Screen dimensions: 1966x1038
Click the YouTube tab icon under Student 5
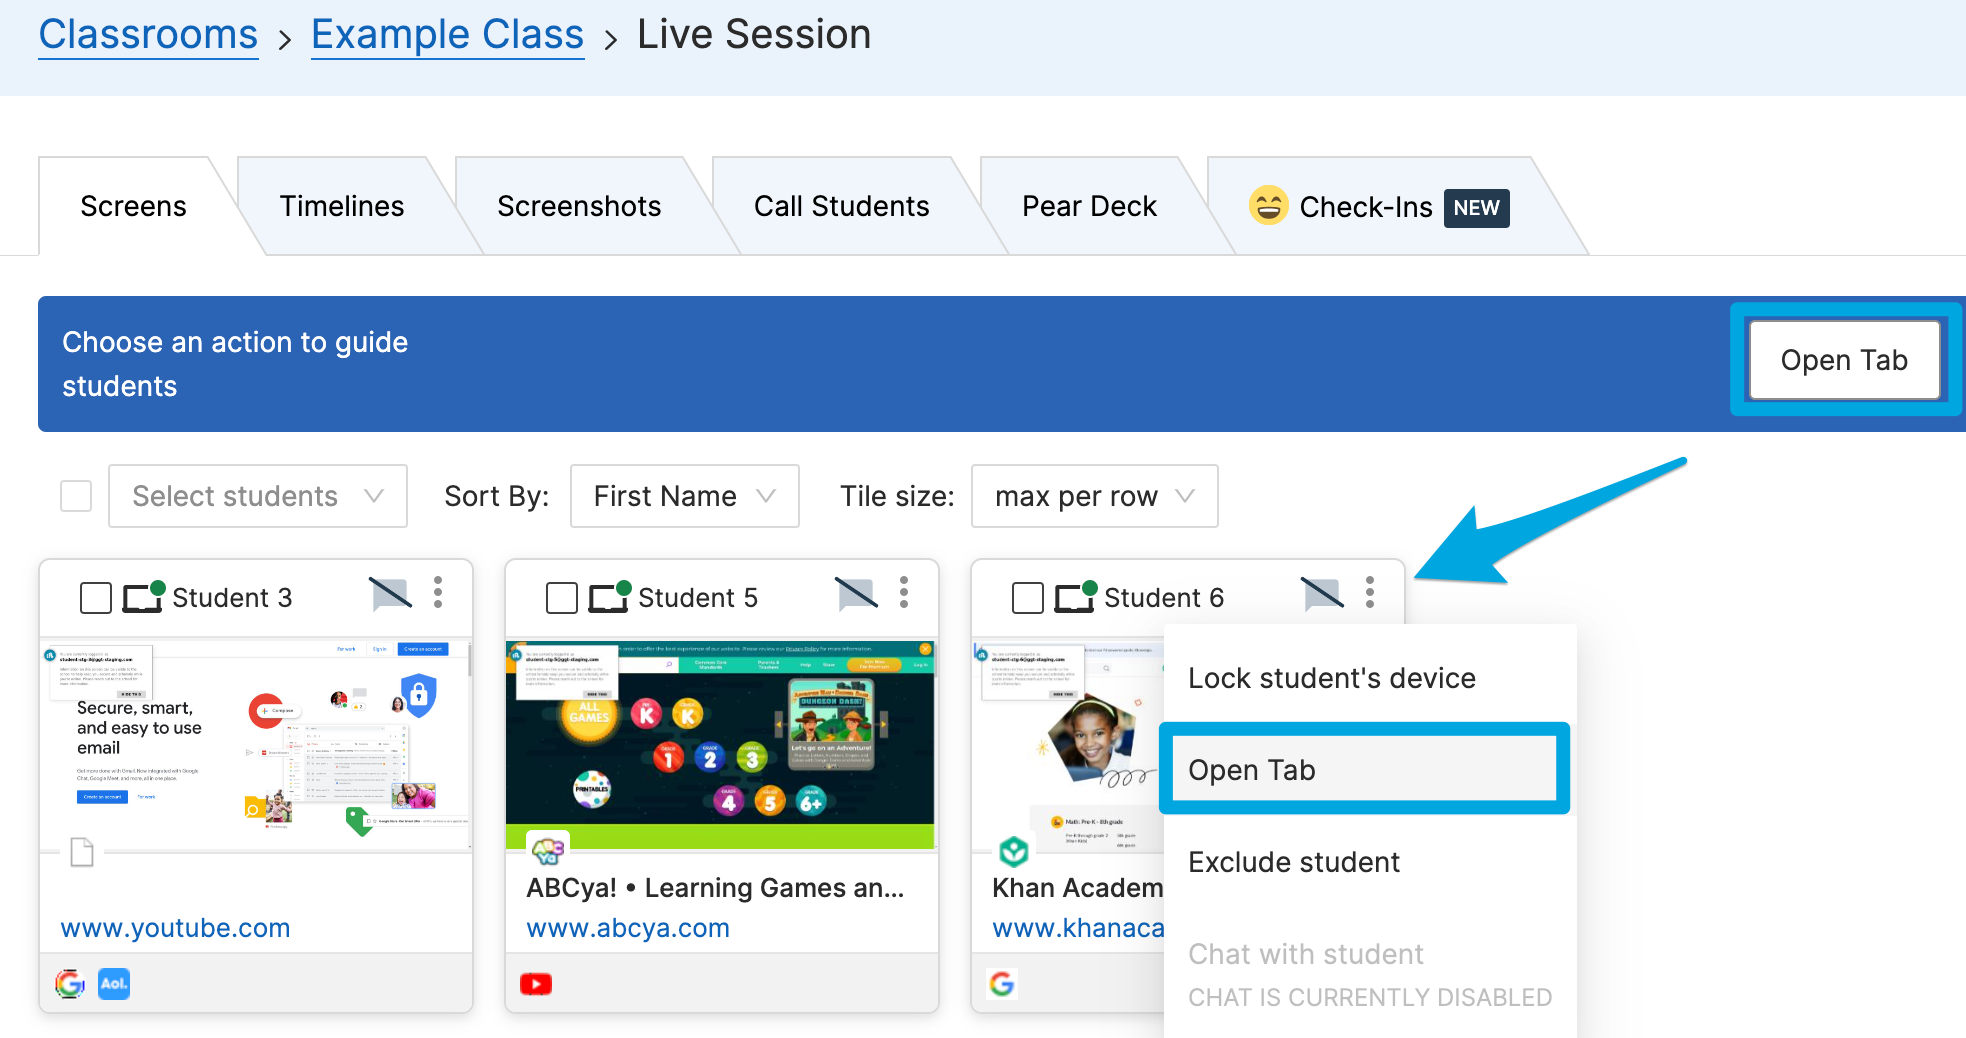point(536,984)
